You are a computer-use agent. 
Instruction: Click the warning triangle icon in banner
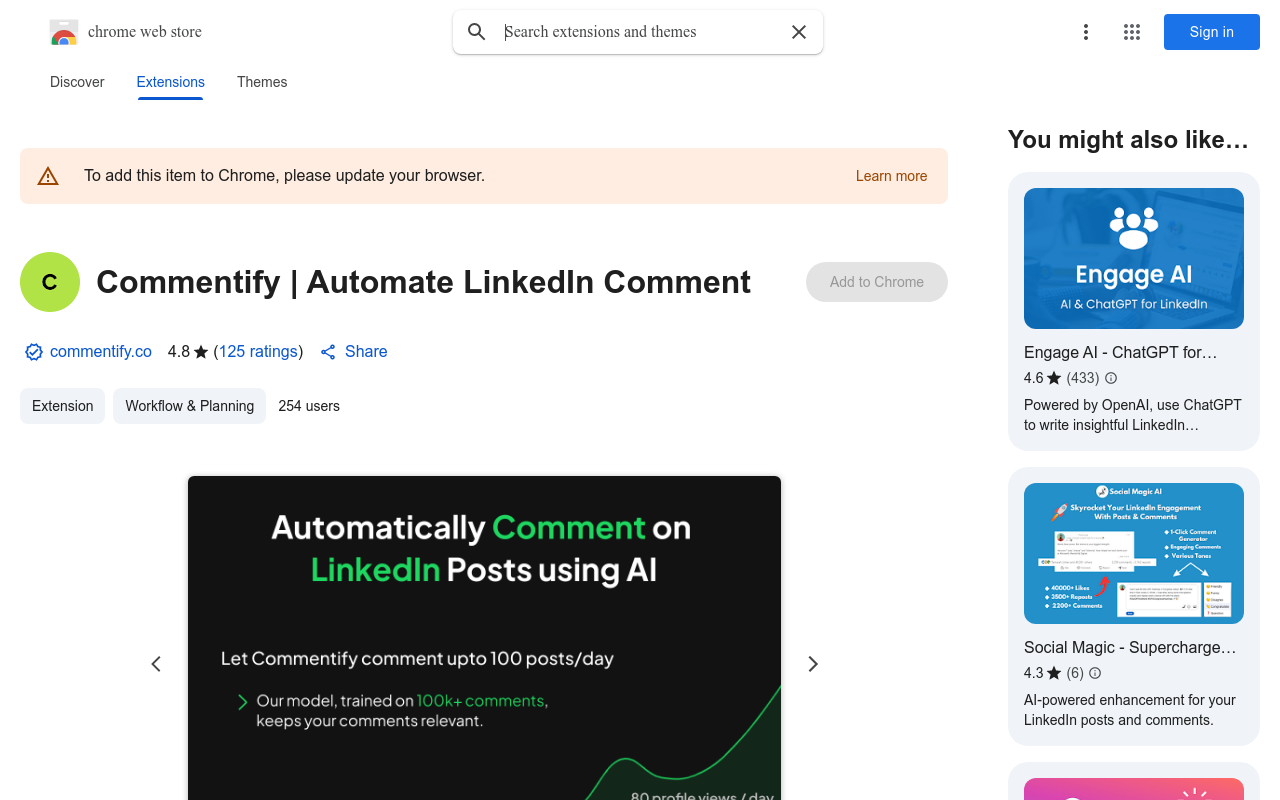[48, 176]
